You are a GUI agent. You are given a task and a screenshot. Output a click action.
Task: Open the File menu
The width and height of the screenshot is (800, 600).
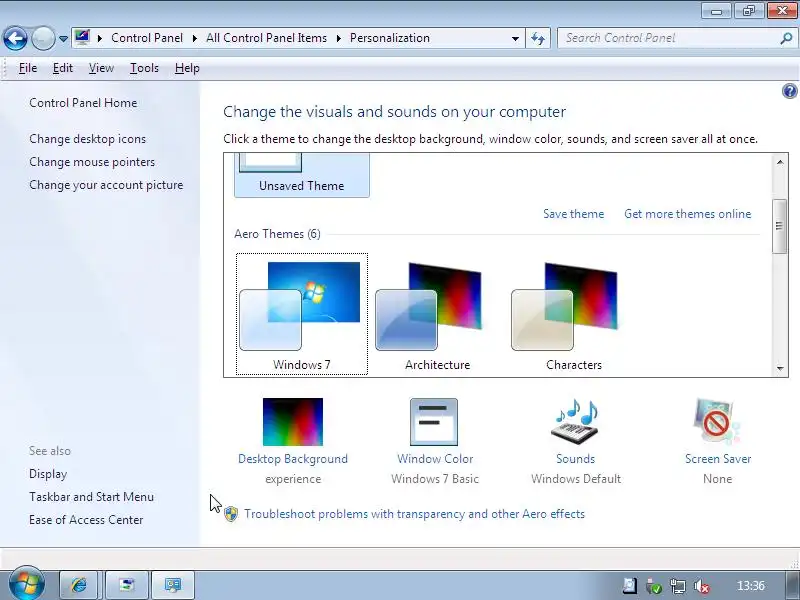(x=28, y=68)
